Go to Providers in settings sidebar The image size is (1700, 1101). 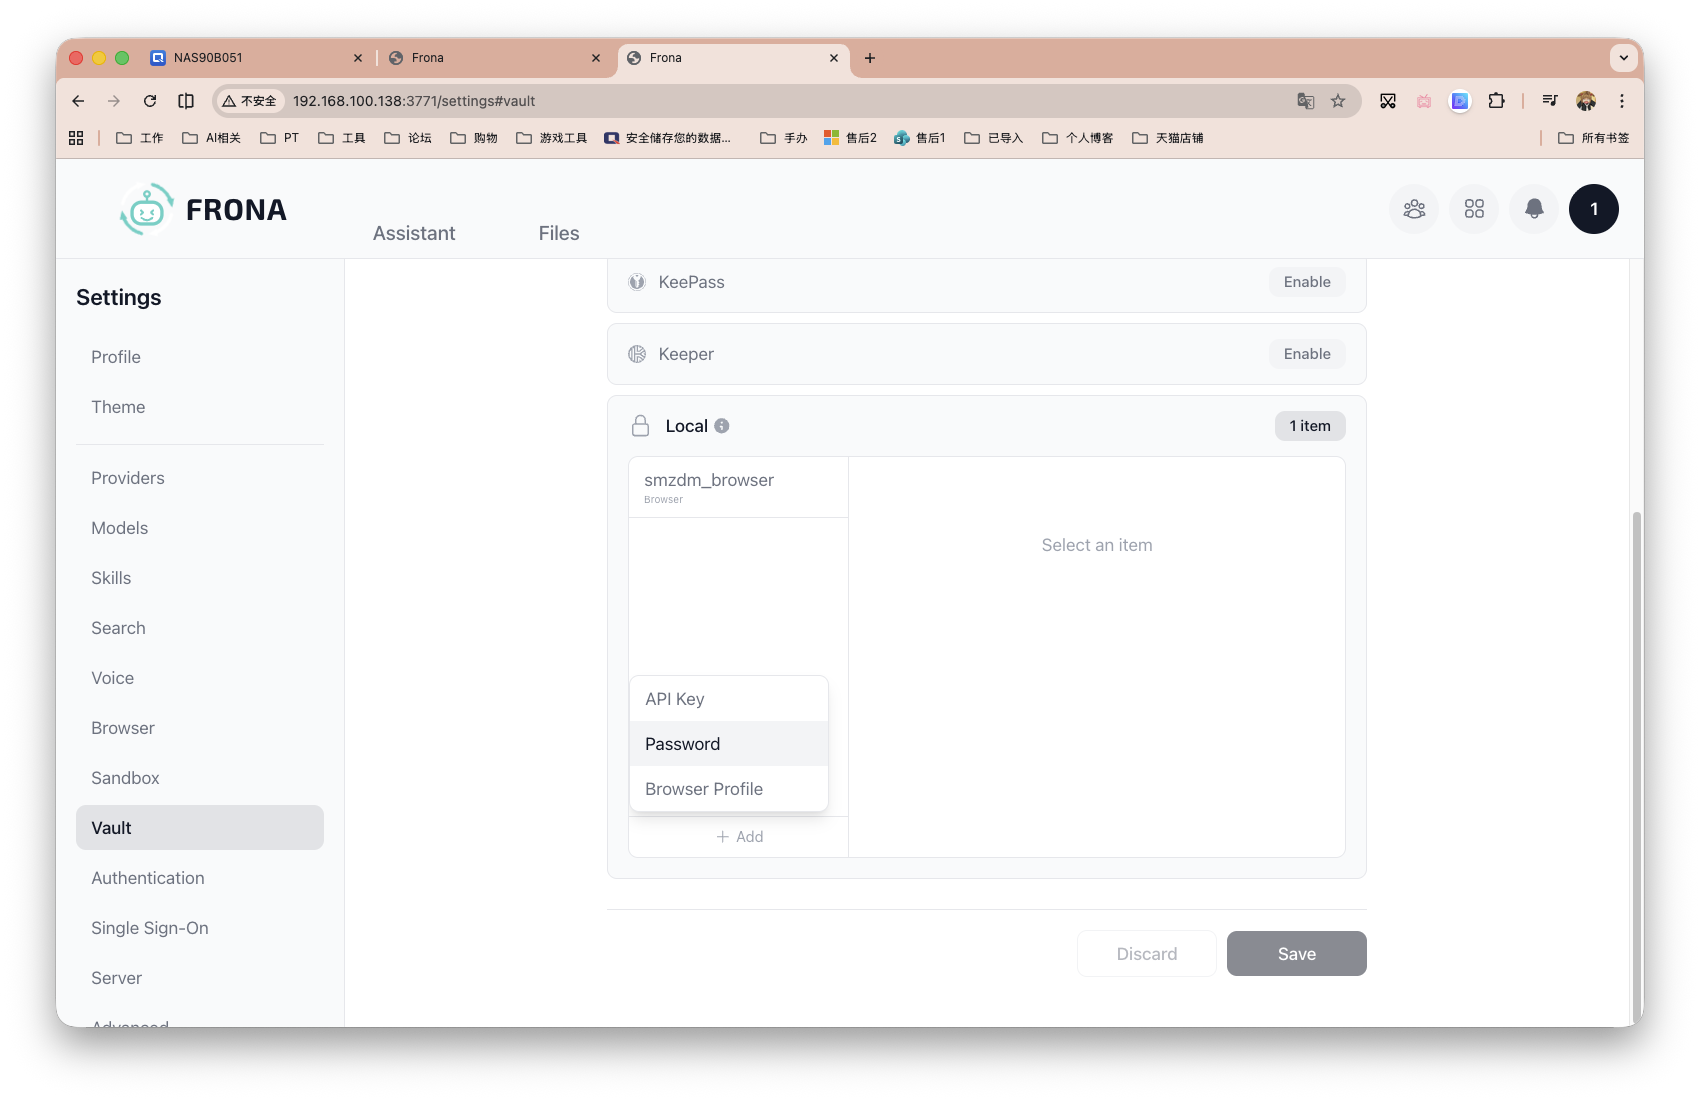pos(128,478)
